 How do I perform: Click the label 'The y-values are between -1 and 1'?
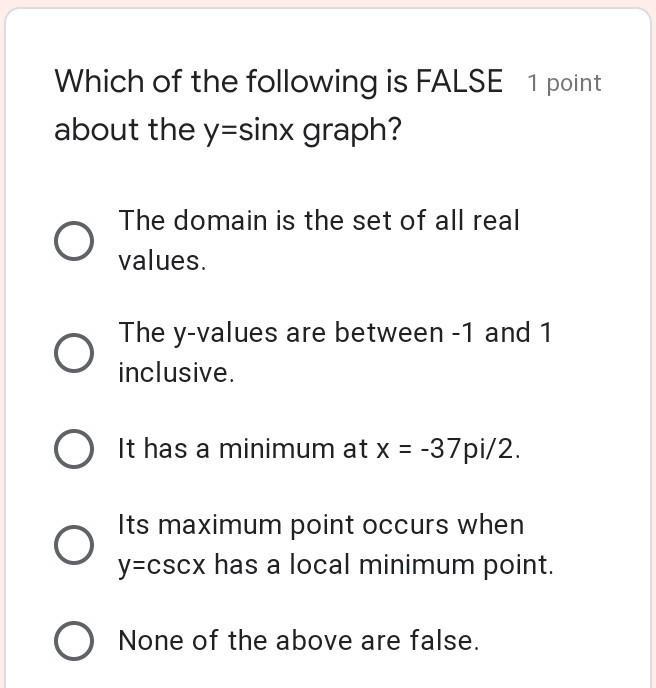(x=335, y=333)
